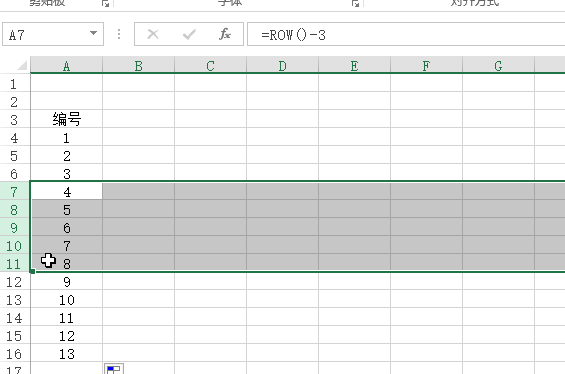Click cell A4 with value 1

click(x=67, y=137)
